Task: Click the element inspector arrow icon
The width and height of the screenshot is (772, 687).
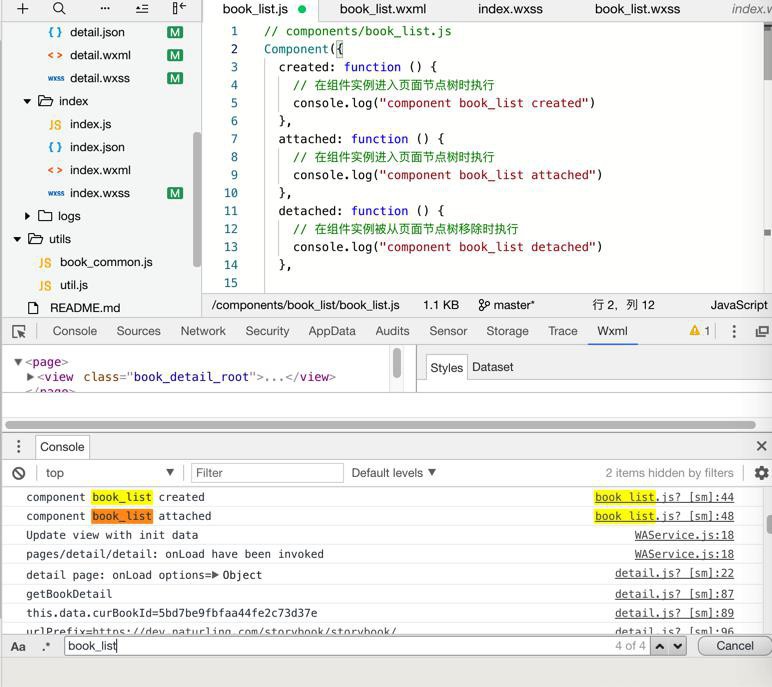Action: coord(19,331)
